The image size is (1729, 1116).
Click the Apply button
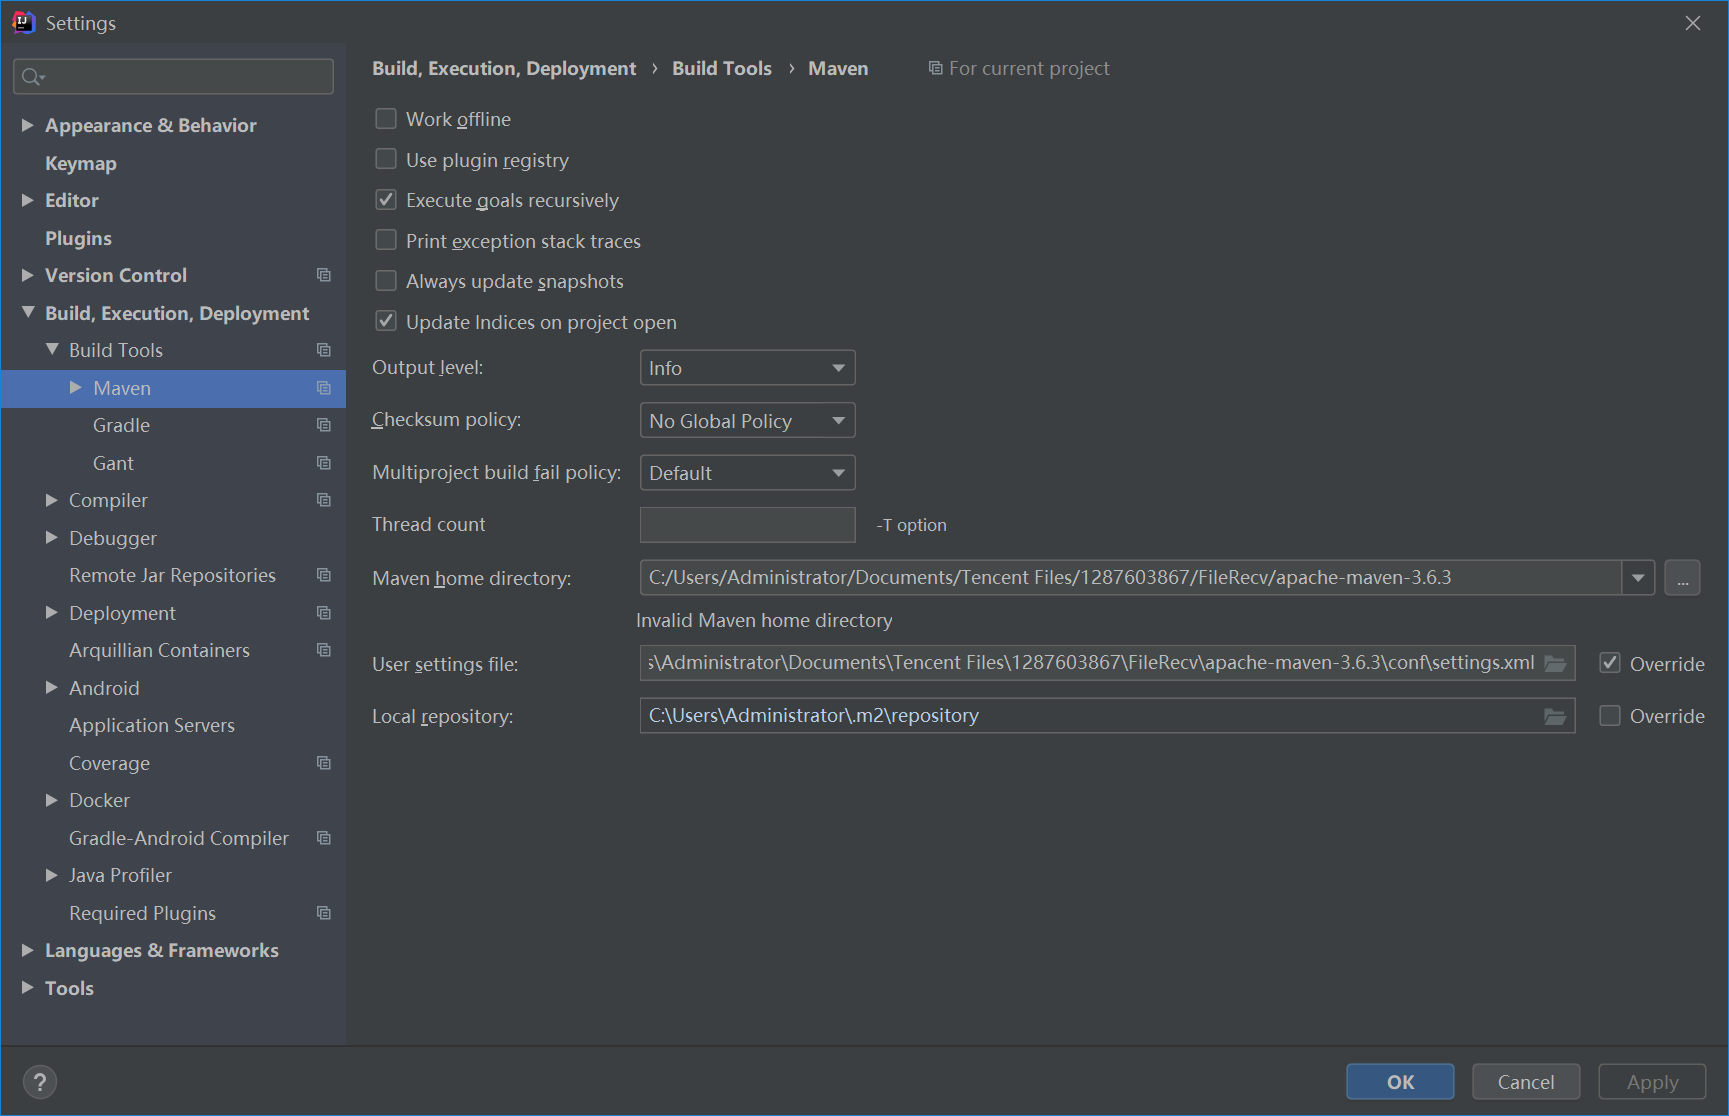pos(1652,1082)
